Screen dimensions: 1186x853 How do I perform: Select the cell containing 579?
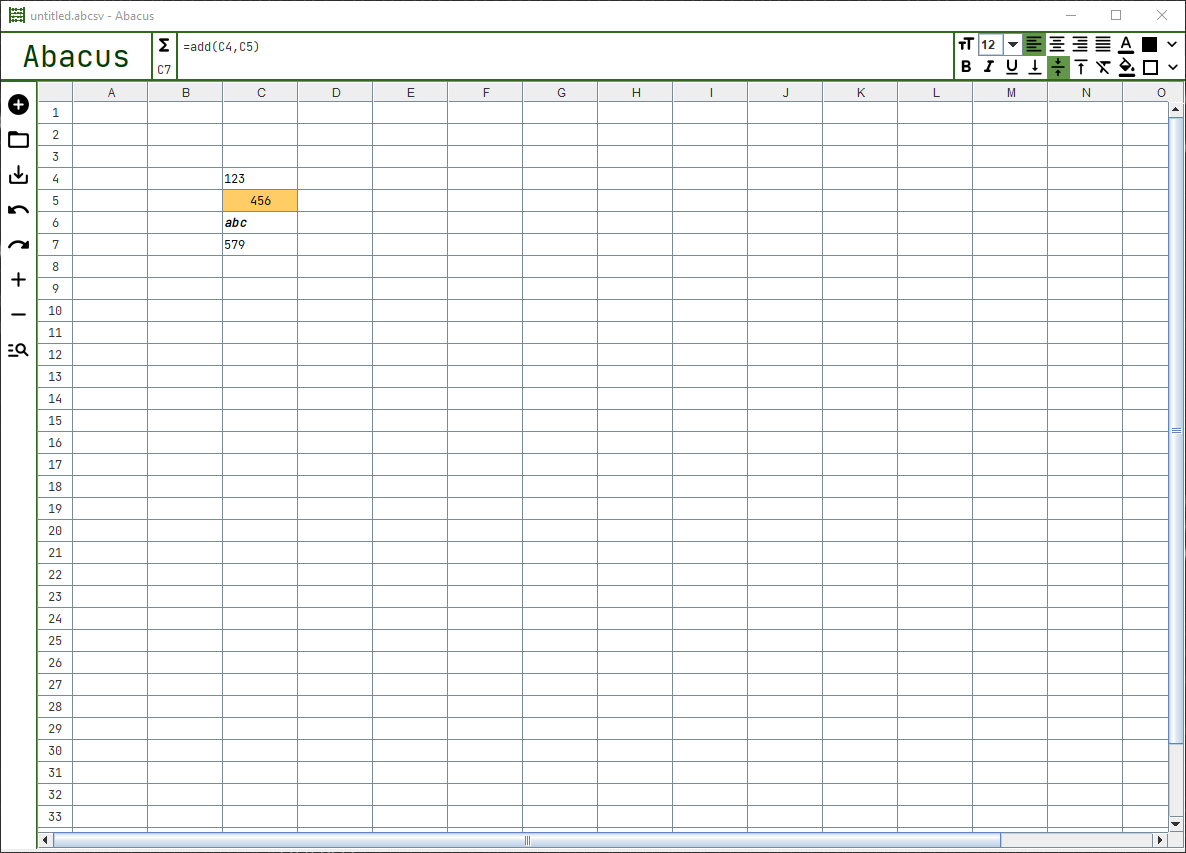point(260,244)
